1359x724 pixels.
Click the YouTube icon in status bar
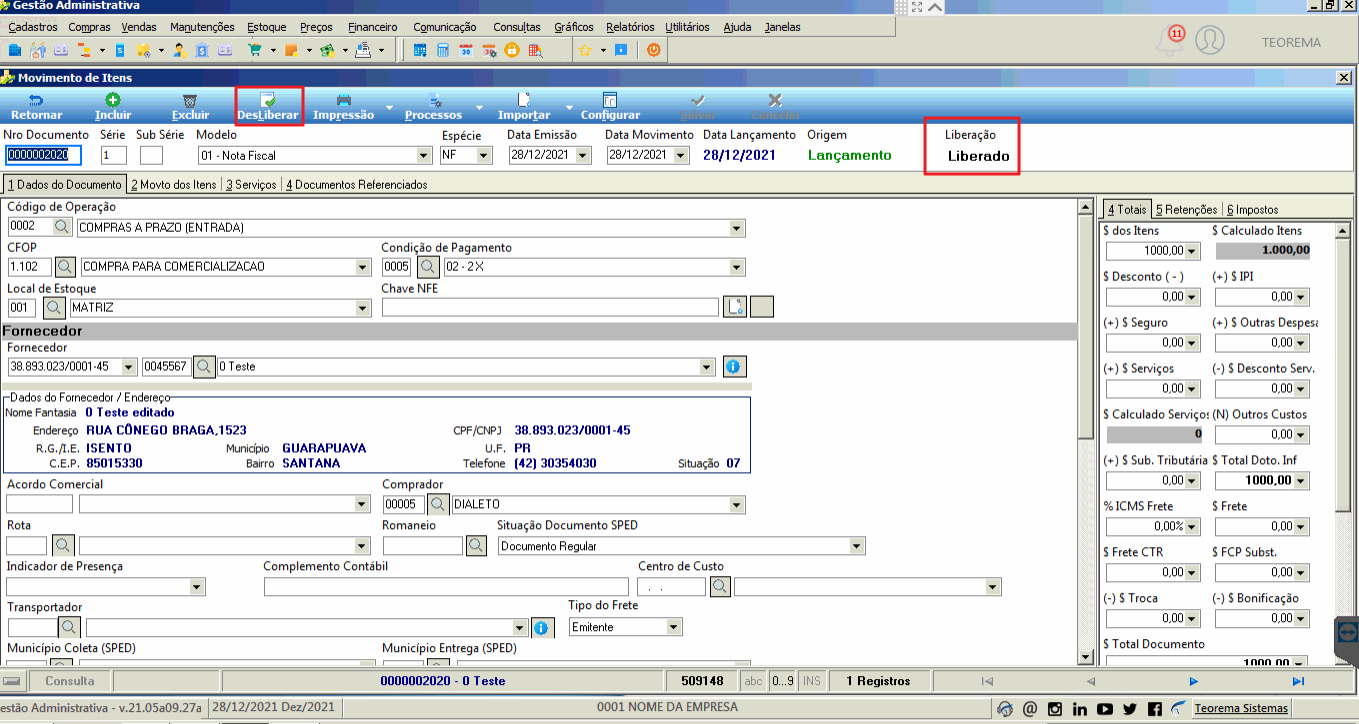click(x=1104, y=709)
